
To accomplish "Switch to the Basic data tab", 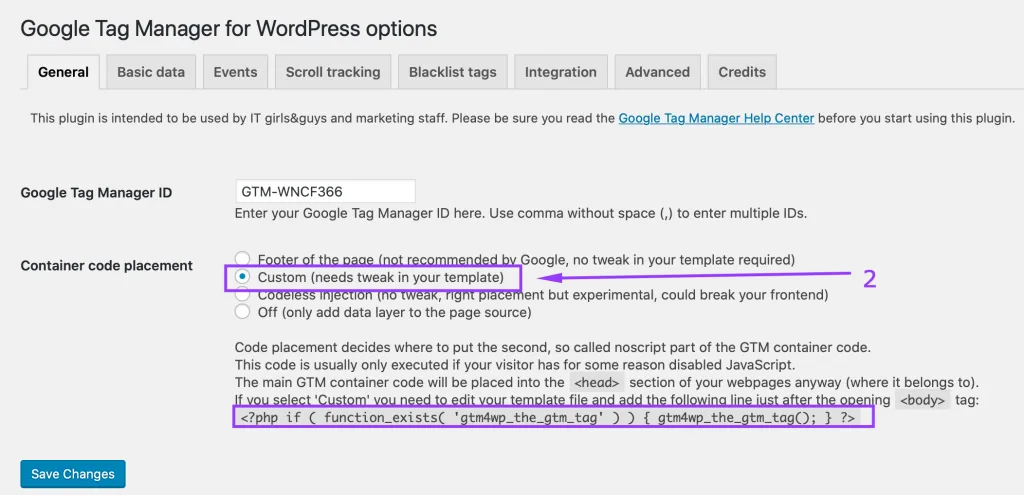I will point(151,72).
